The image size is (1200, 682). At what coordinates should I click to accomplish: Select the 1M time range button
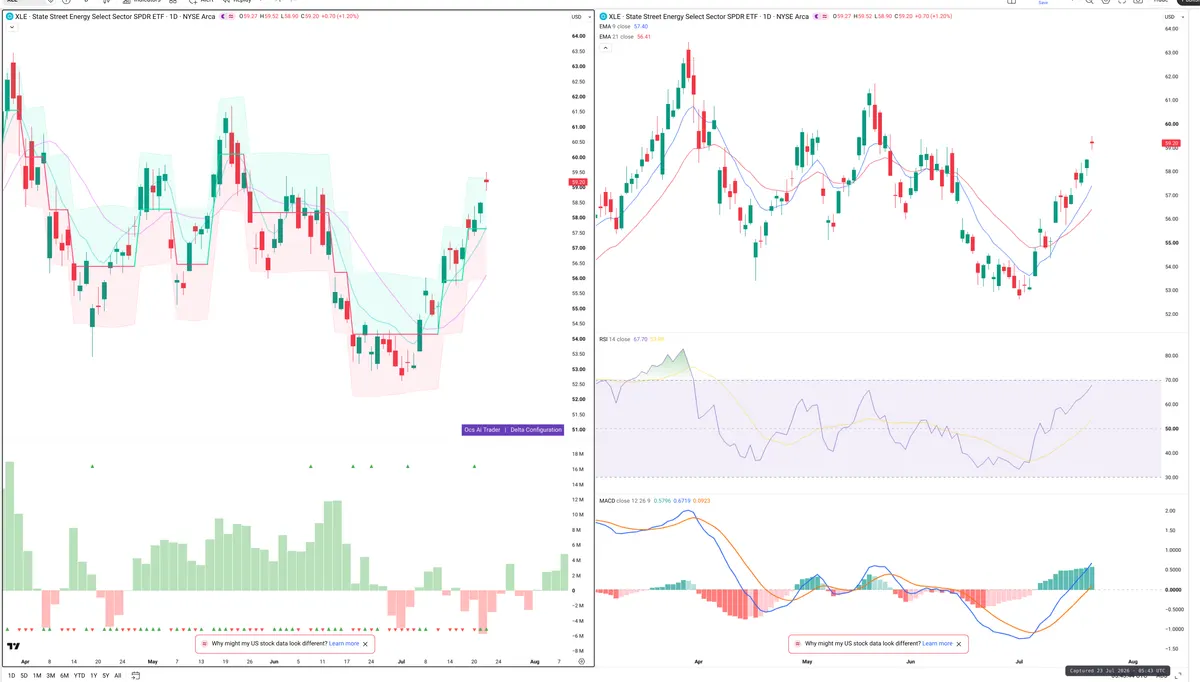37,676
